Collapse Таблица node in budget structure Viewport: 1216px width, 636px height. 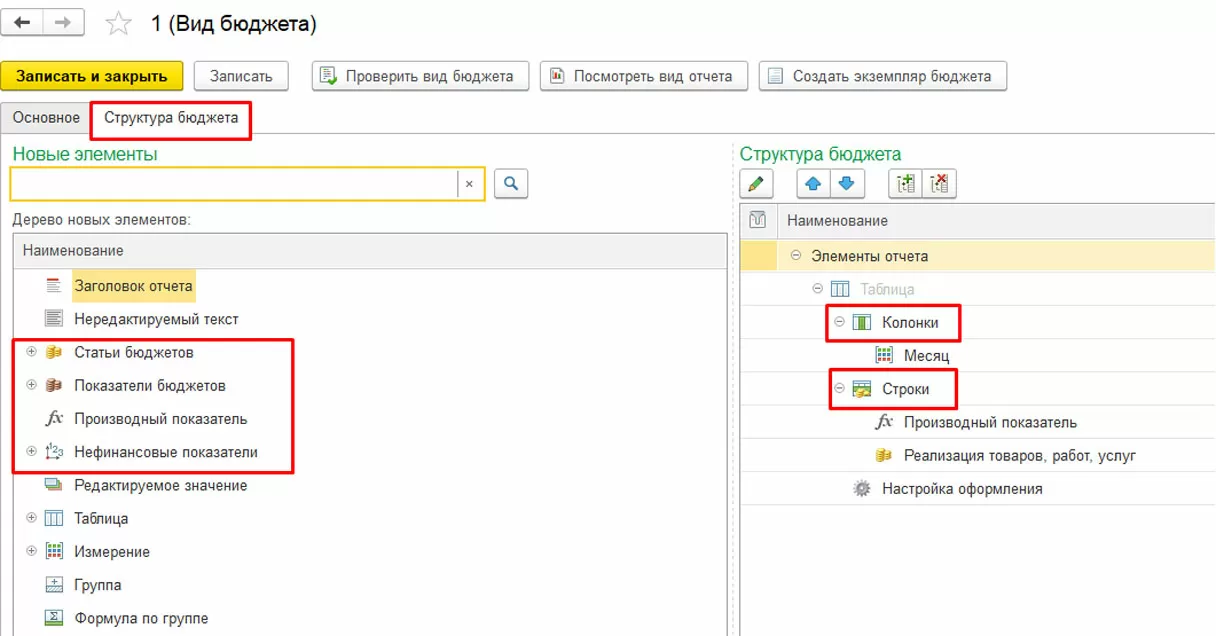click(818, 289)
